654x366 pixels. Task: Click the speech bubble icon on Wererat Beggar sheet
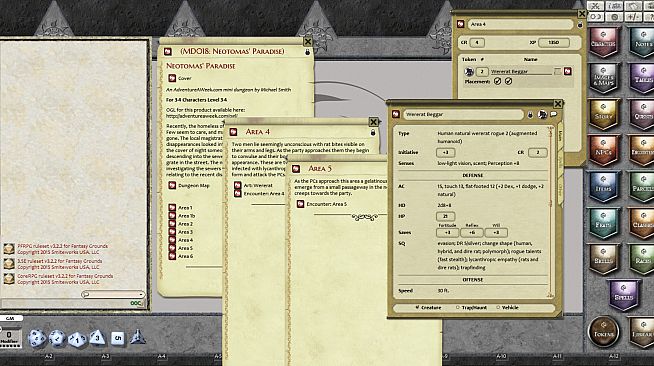pyautogui.click(x=553, y=114)
